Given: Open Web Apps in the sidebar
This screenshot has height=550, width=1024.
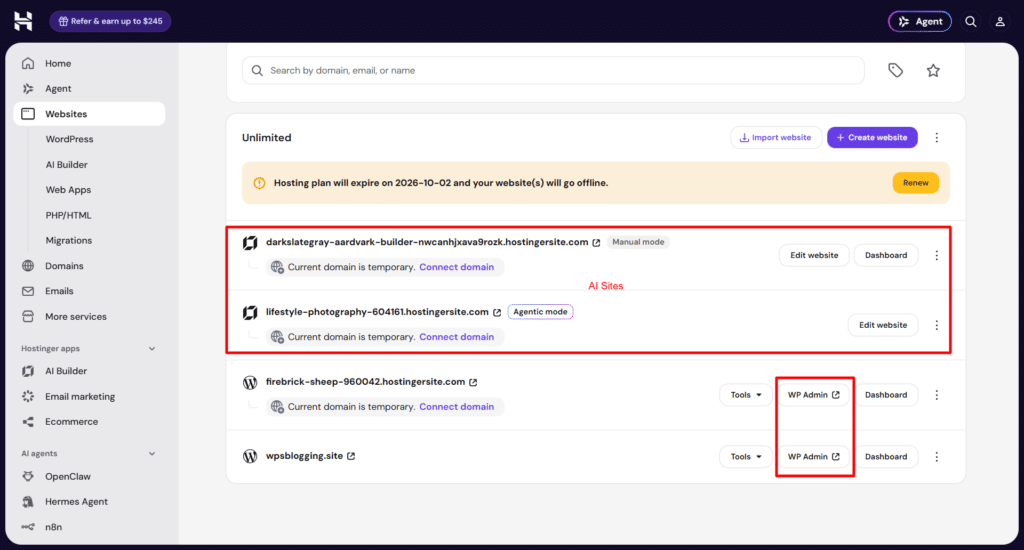Looking at the screenshot, I should [x=68, y=190].
